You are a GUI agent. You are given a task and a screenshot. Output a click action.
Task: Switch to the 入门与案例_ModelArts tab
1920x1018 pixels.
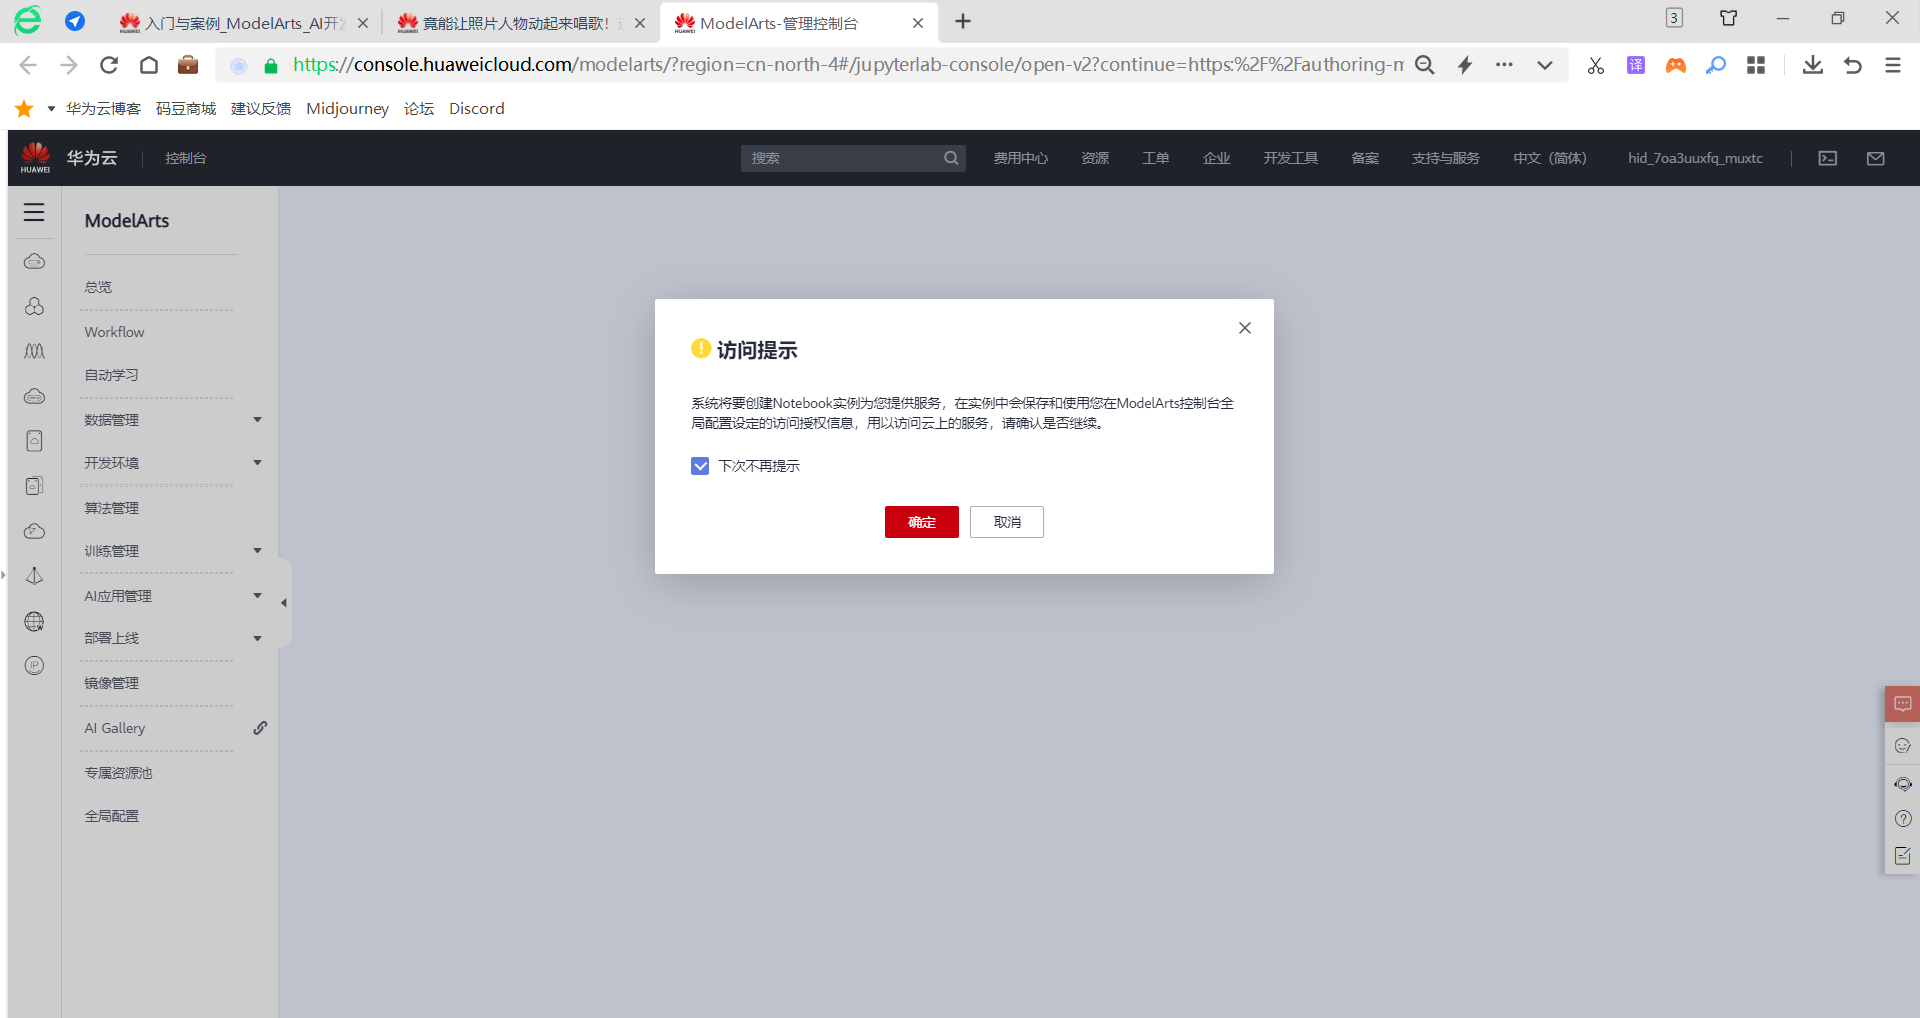(x=243, y=23)
